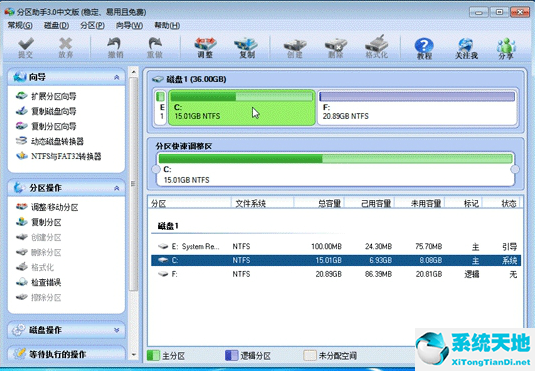Click the 重做 (redo) toolbar icon
Viewport: 535px width, 371px height.
[155, 47]
